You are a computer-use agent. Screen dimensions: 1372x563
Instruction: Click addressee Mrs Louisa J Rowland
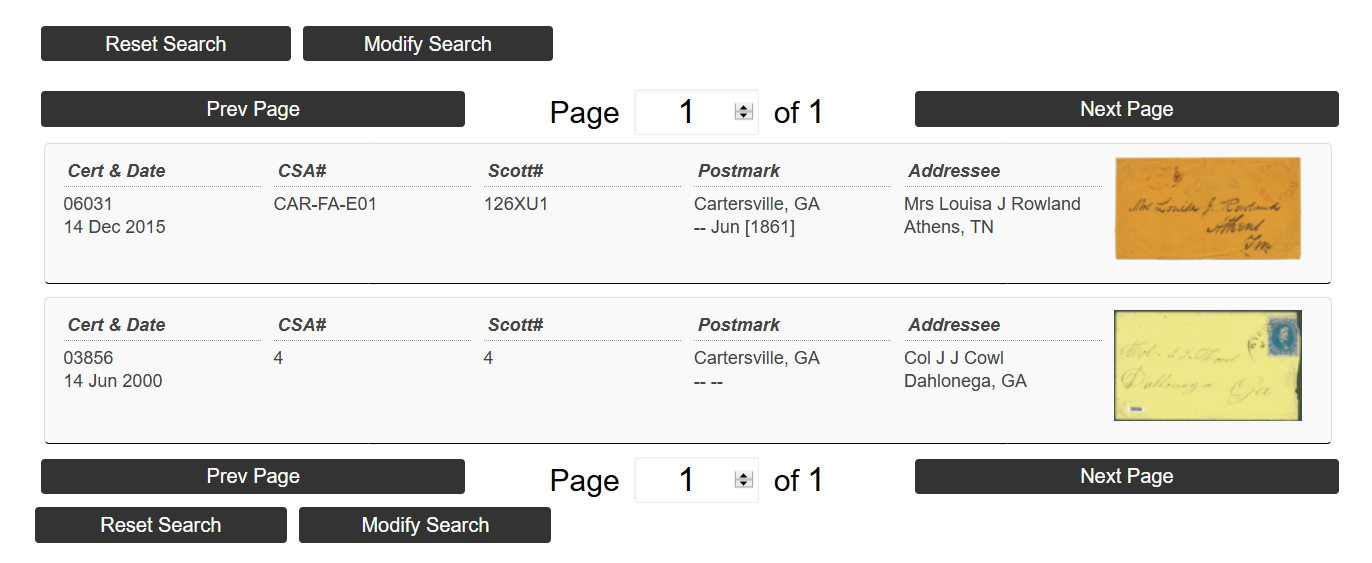tap(992, 204)
